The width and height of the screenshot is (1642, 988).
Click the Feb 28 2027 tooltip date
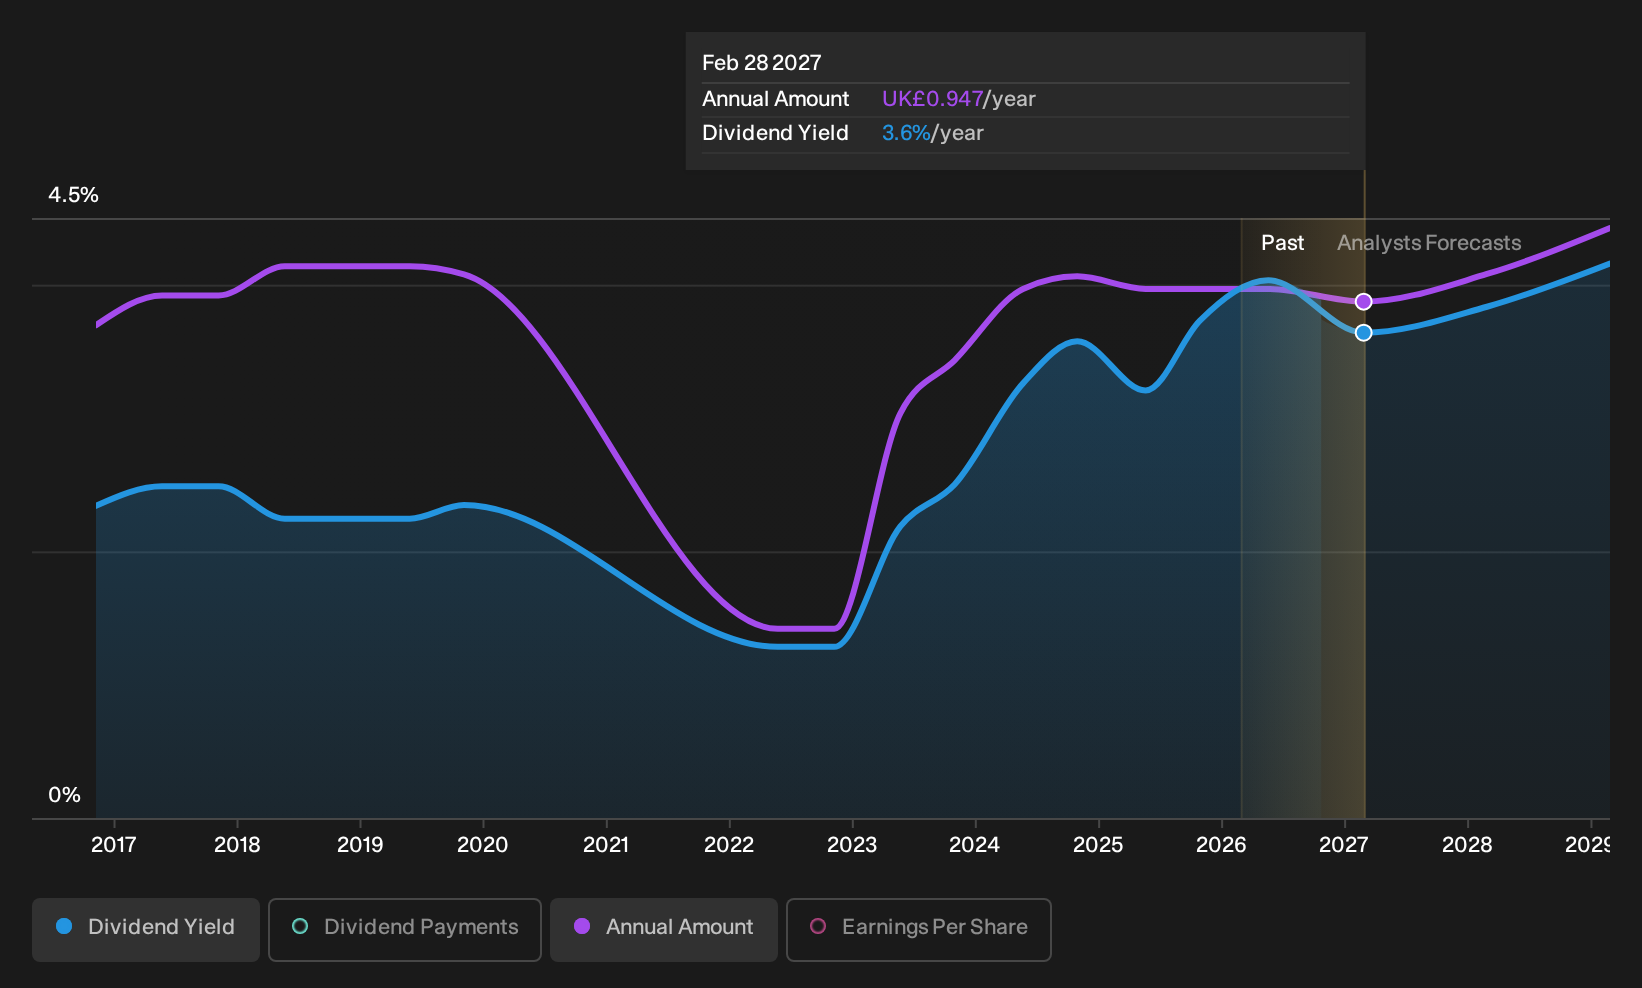pos(762,63)
